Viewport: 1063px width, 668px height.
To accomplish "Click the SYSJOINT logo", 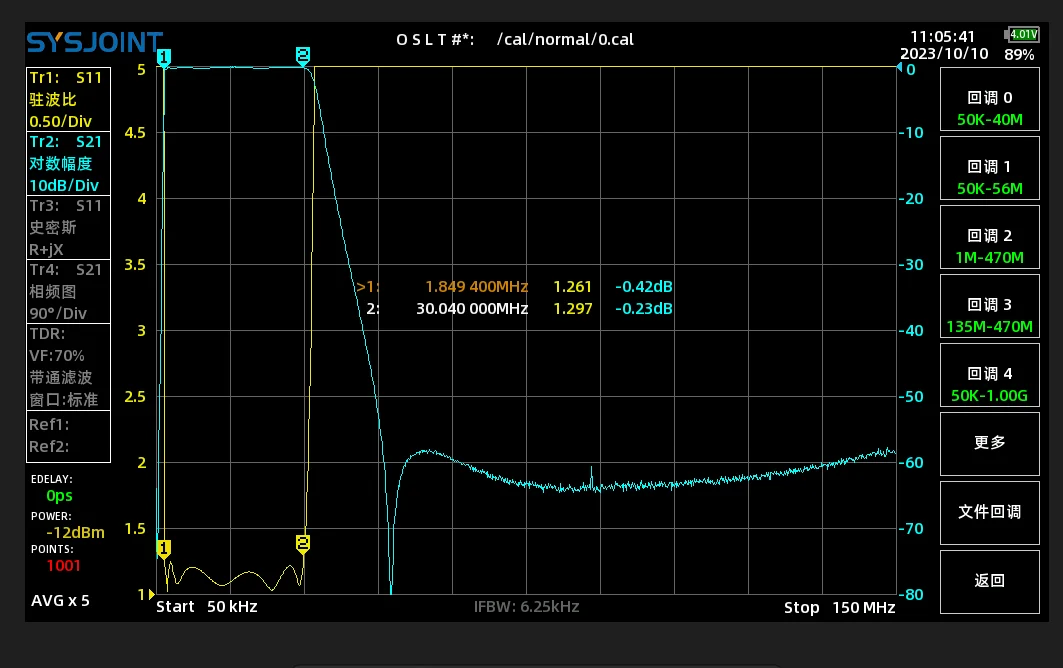I will pyautogui.click(x=95, y=42).
